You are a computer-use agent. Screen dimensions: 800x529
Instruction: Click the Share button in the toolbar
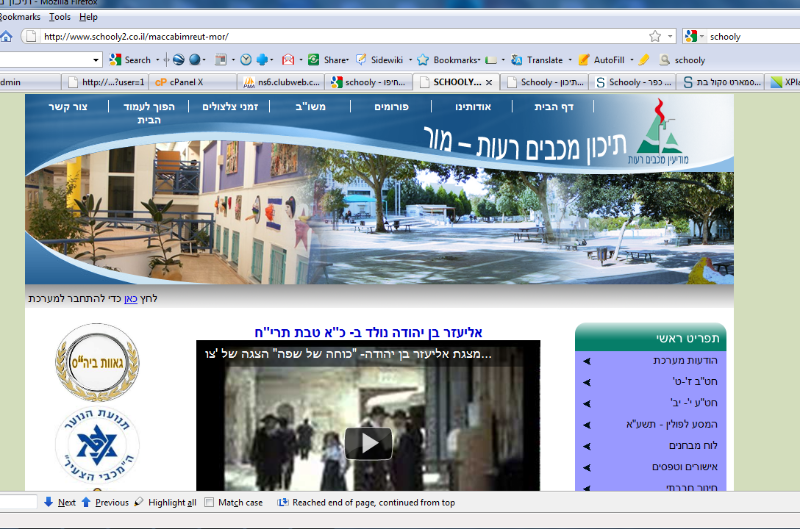click(x=329, y=60)
